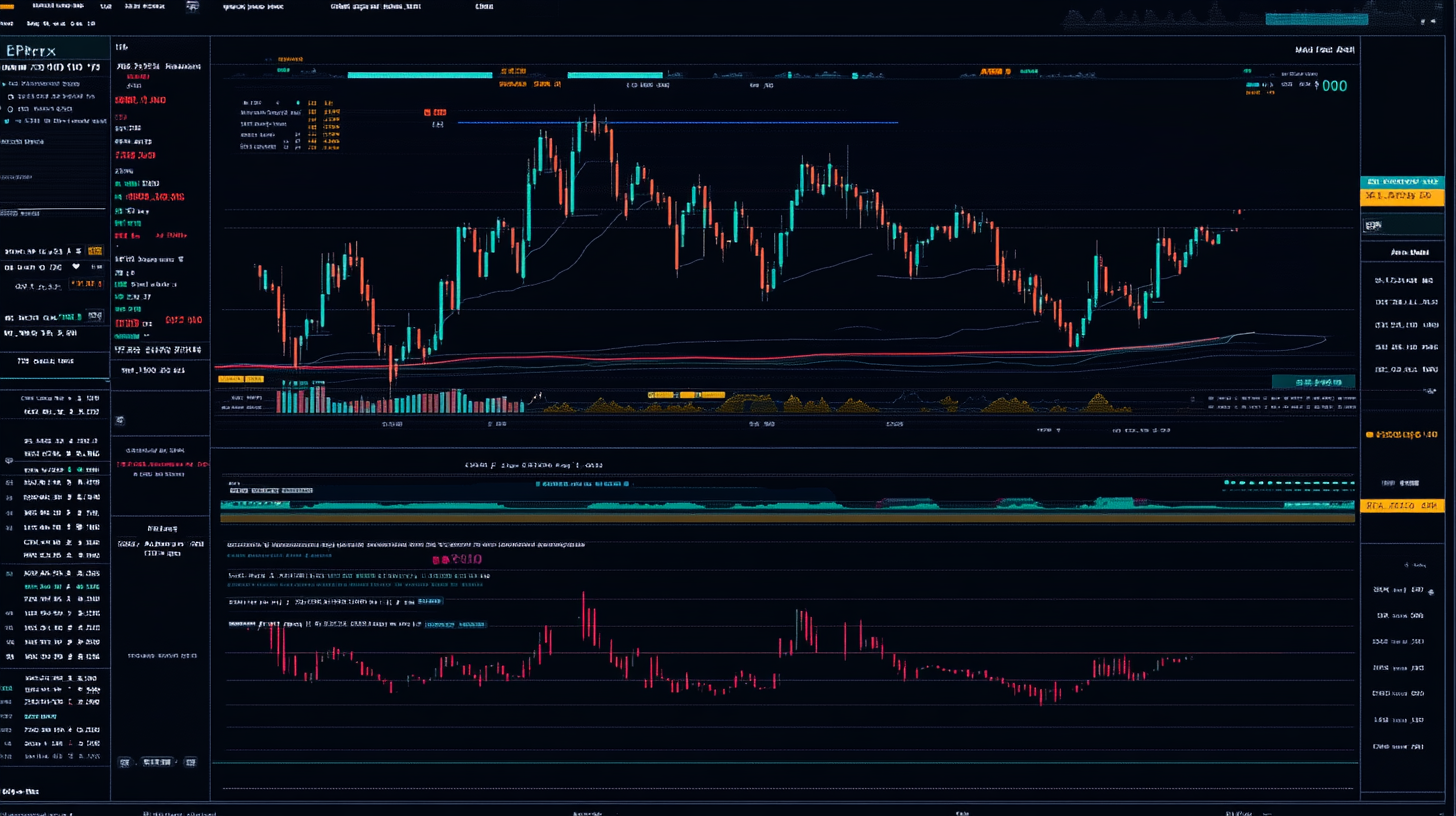Click the heart favorite icon in left watchlist
The height and width of the screenshot is (816, 1456).
[x=76, y=267]
